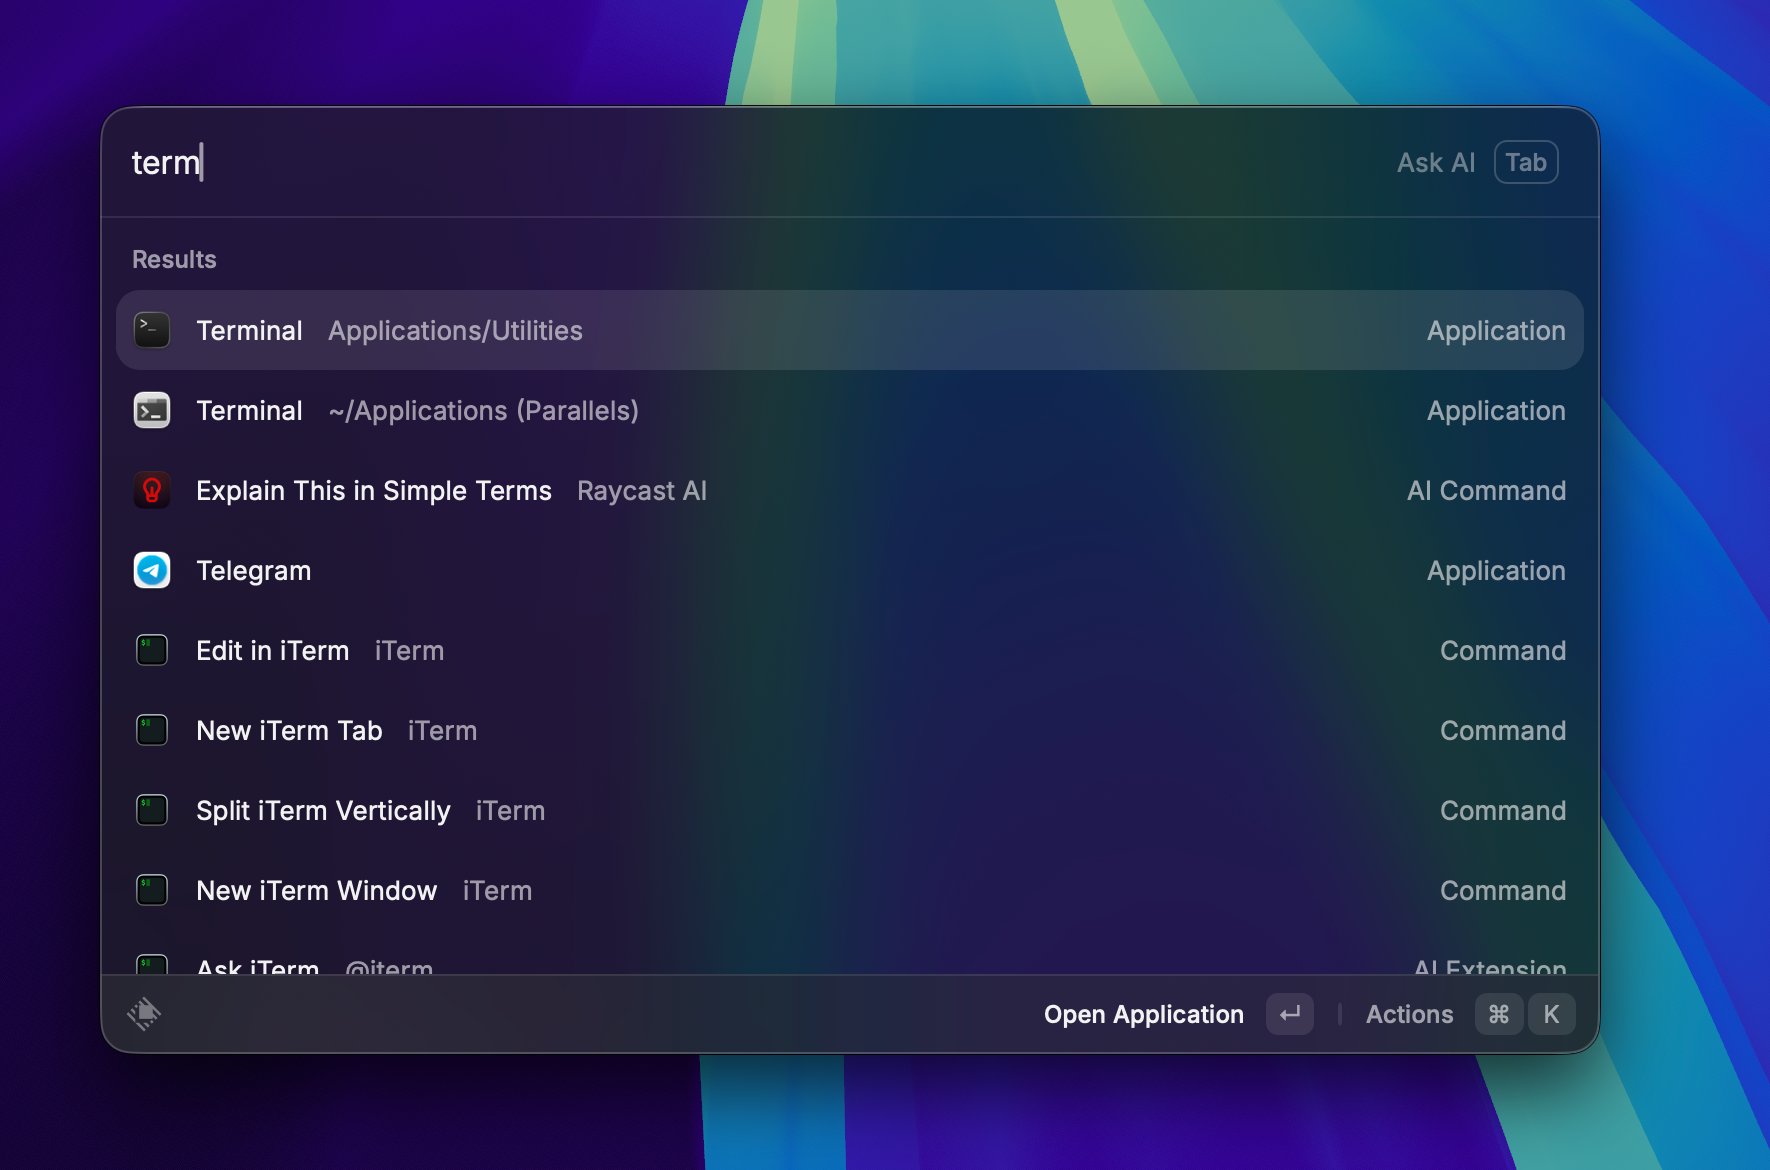
Task: Click the Telegram paper plane icon
Action: pyautogui.click(x=152, y=570)
